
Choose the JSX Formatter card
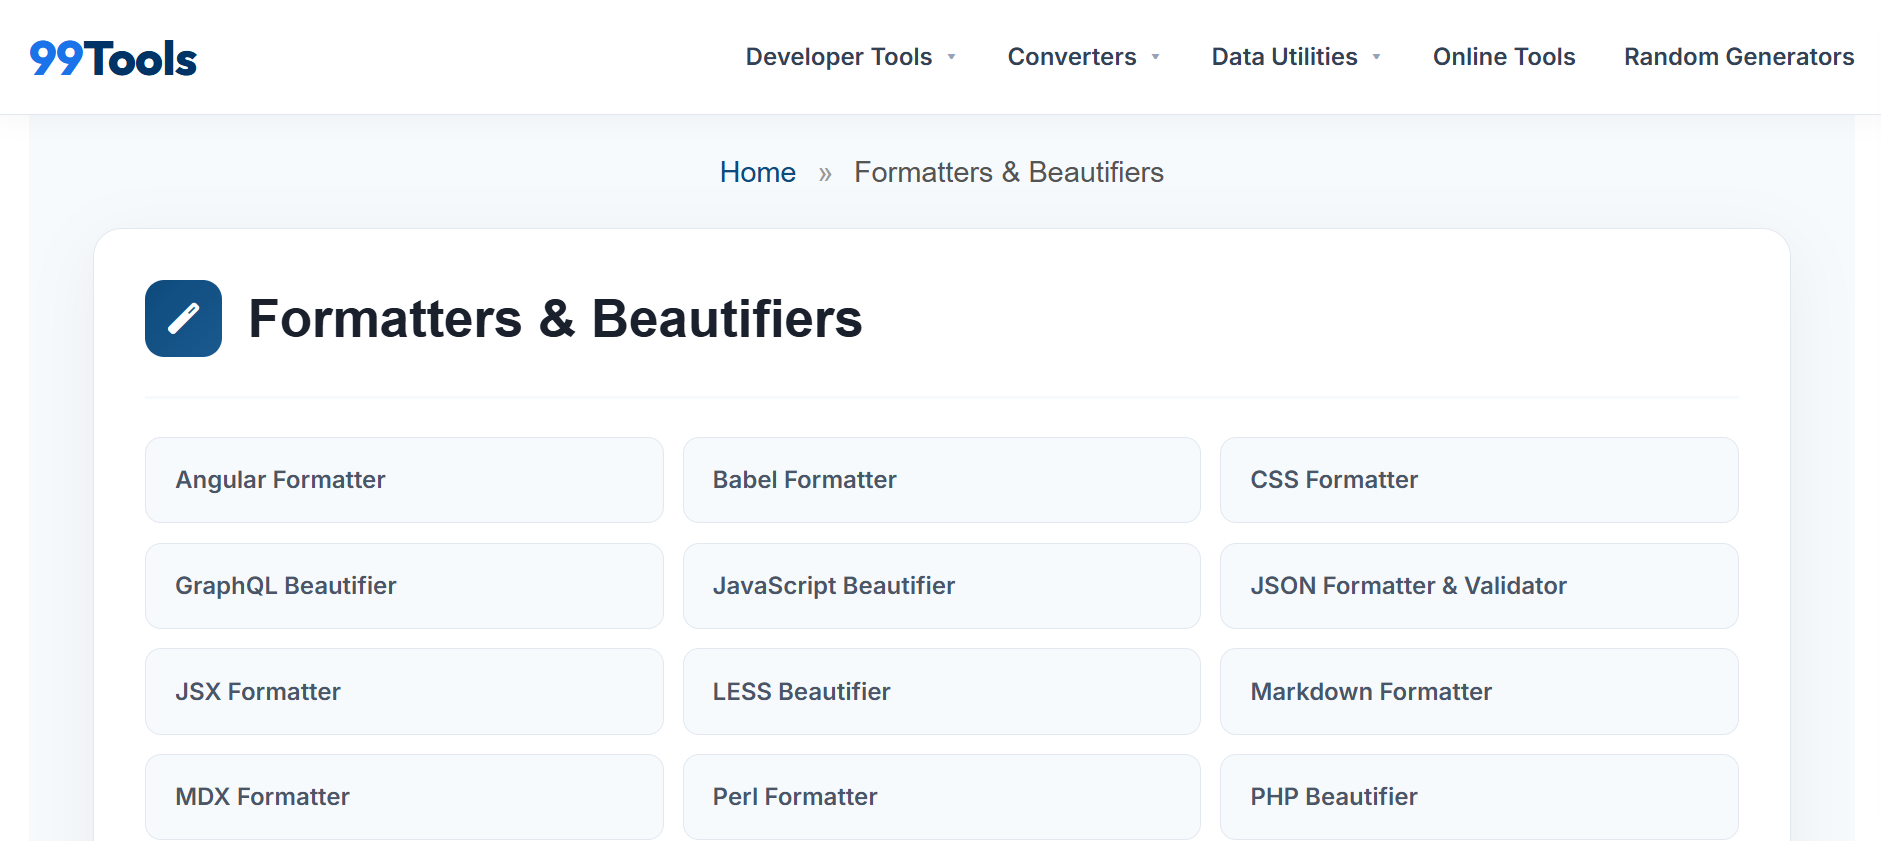[x=404, y=691]
